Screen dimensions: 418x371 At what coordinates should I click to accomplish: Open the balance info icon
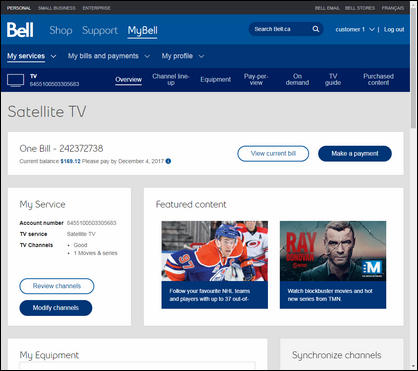click(168, 161)
